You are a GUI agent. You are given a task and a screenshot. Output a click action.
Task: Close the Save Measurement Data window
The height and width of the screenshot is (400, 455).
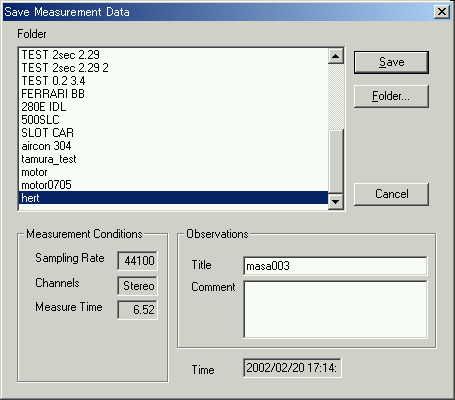(441, 12)
